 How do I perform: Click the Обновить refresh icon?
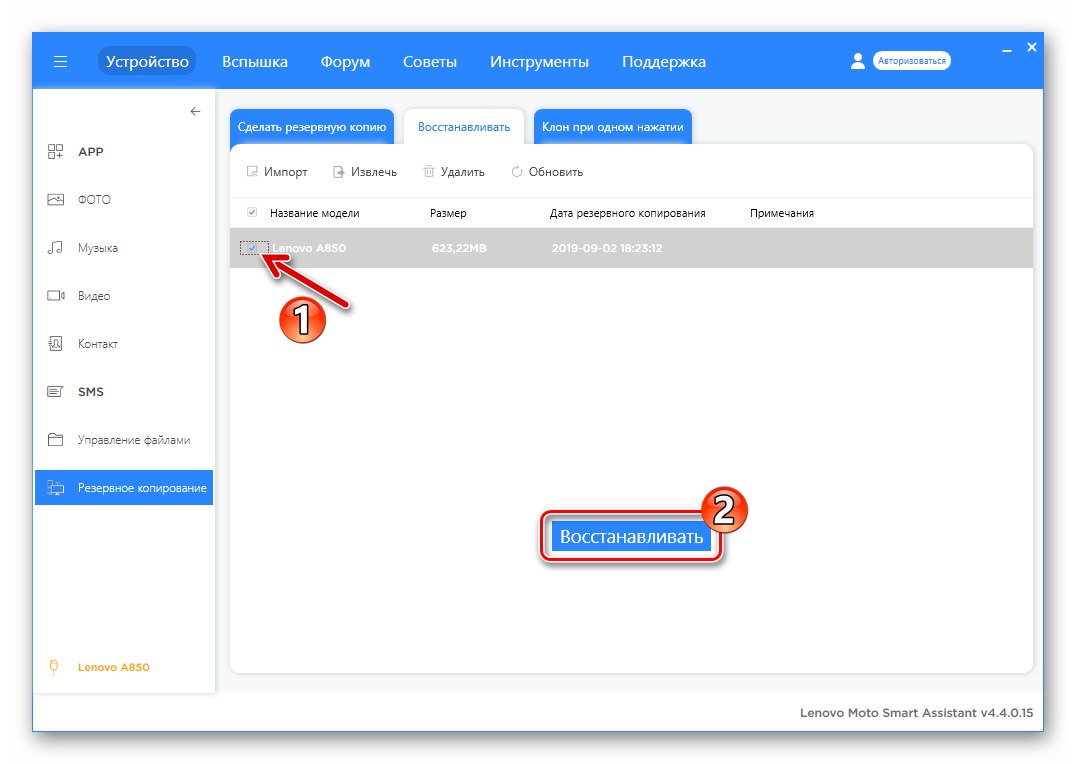[x=517, y=172]
